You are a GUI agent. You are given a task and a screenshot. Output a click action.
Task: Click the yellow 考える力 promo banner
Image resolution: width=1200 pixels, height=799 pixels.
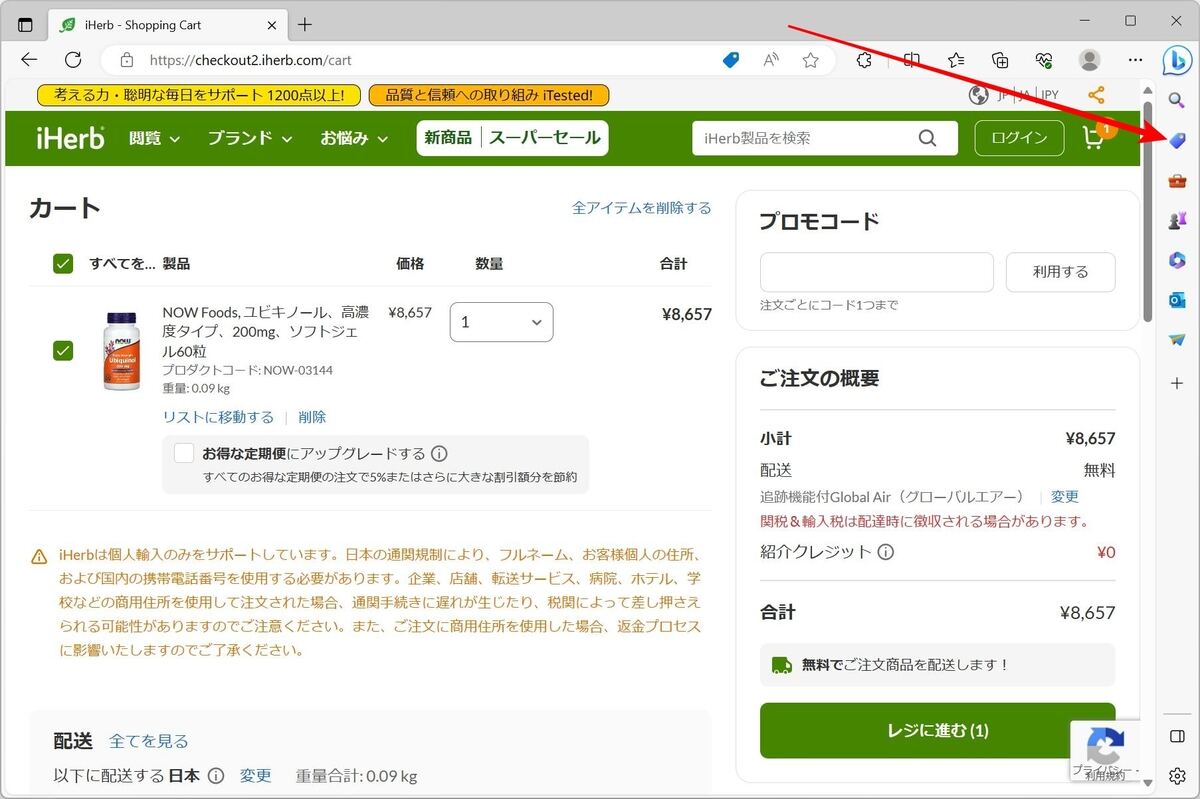198,95
